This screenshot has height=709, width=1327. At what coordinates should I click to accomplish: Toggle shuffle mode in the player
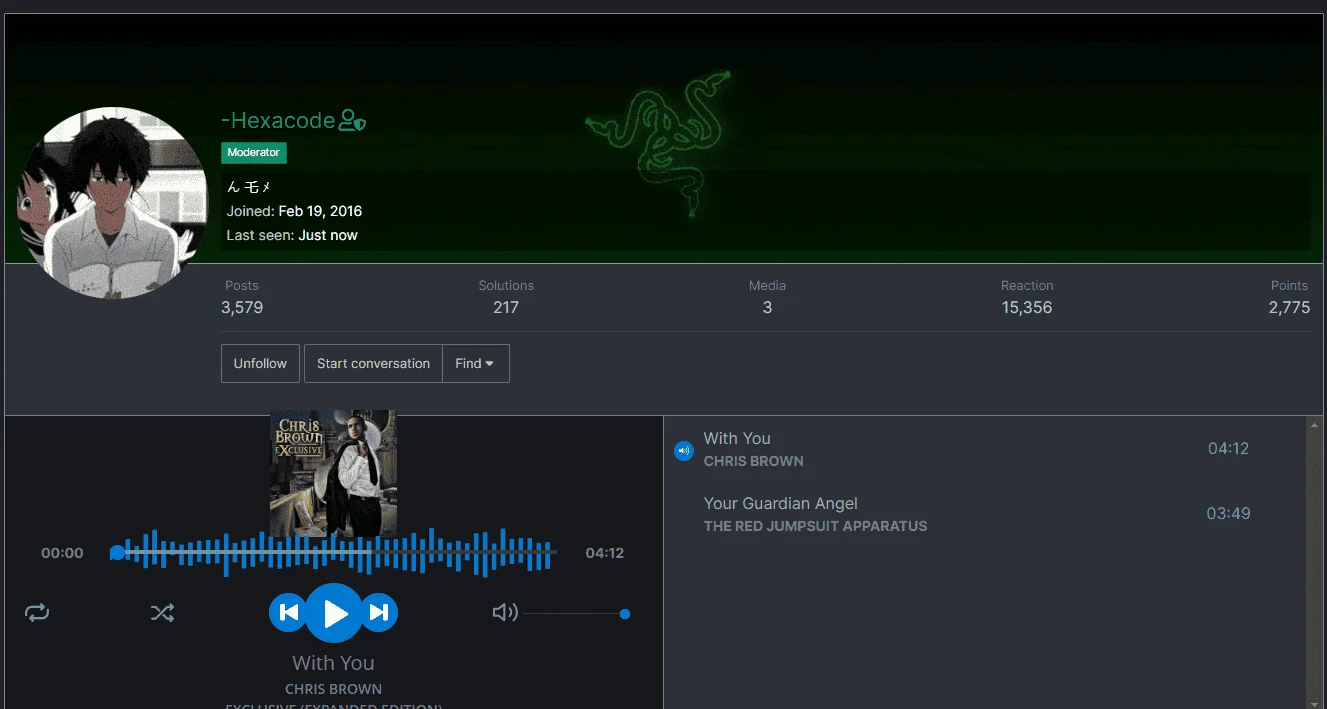coord(162,613)
